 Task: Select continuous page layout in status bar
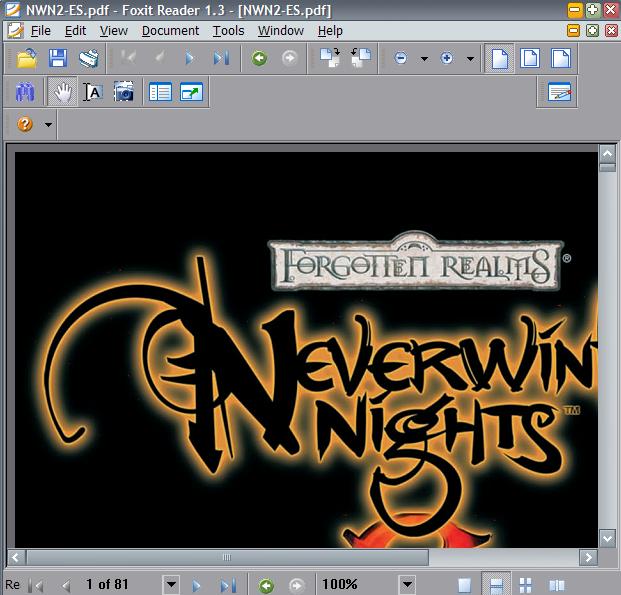496,584
